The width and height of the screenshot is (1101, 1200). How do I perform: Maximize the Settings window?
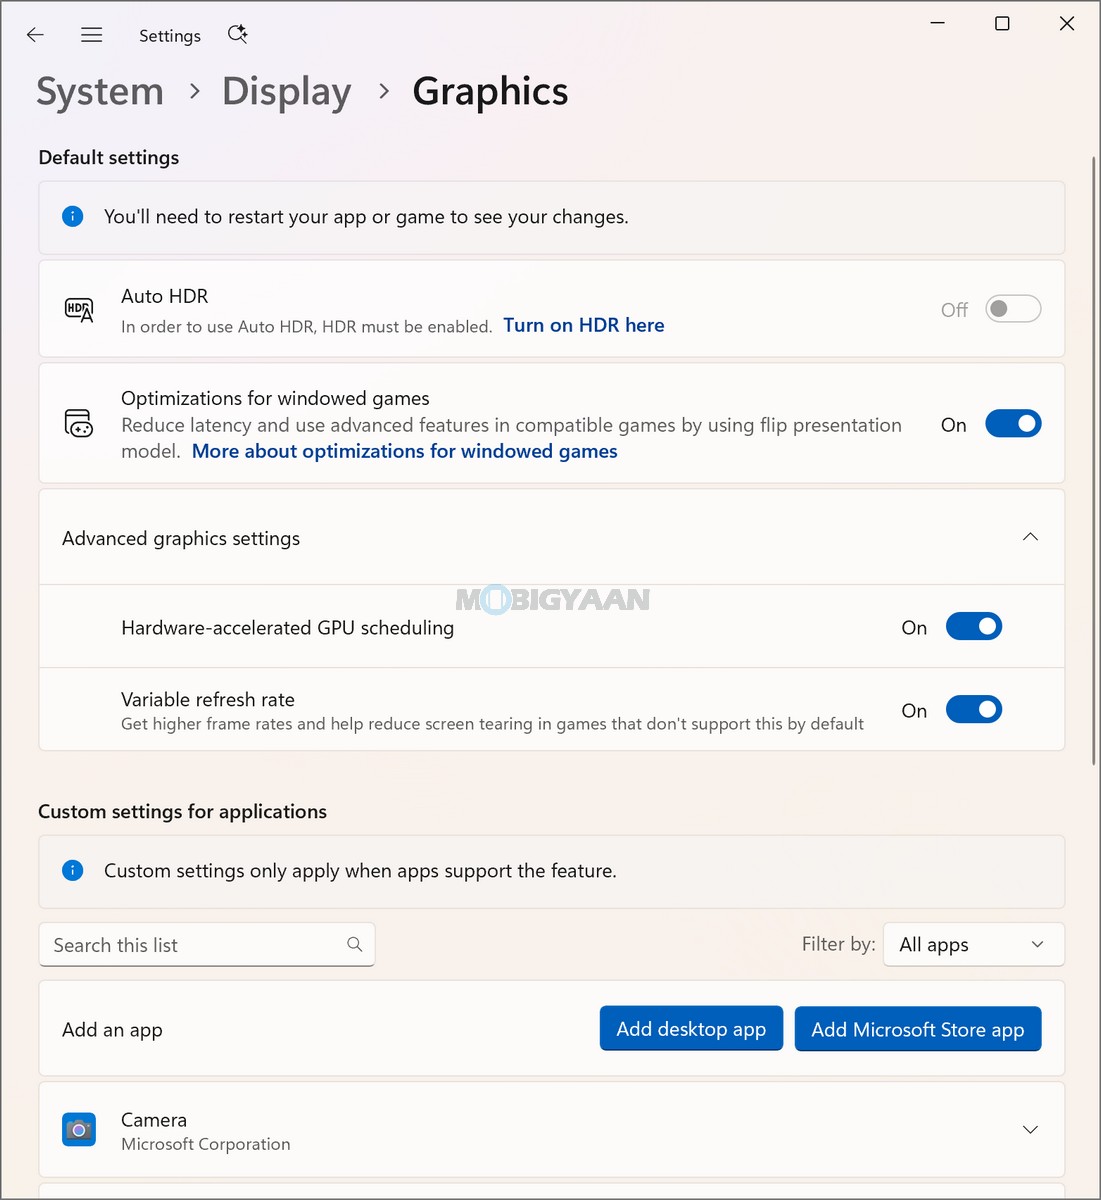pyautogui.click(x=1002, y=23)
